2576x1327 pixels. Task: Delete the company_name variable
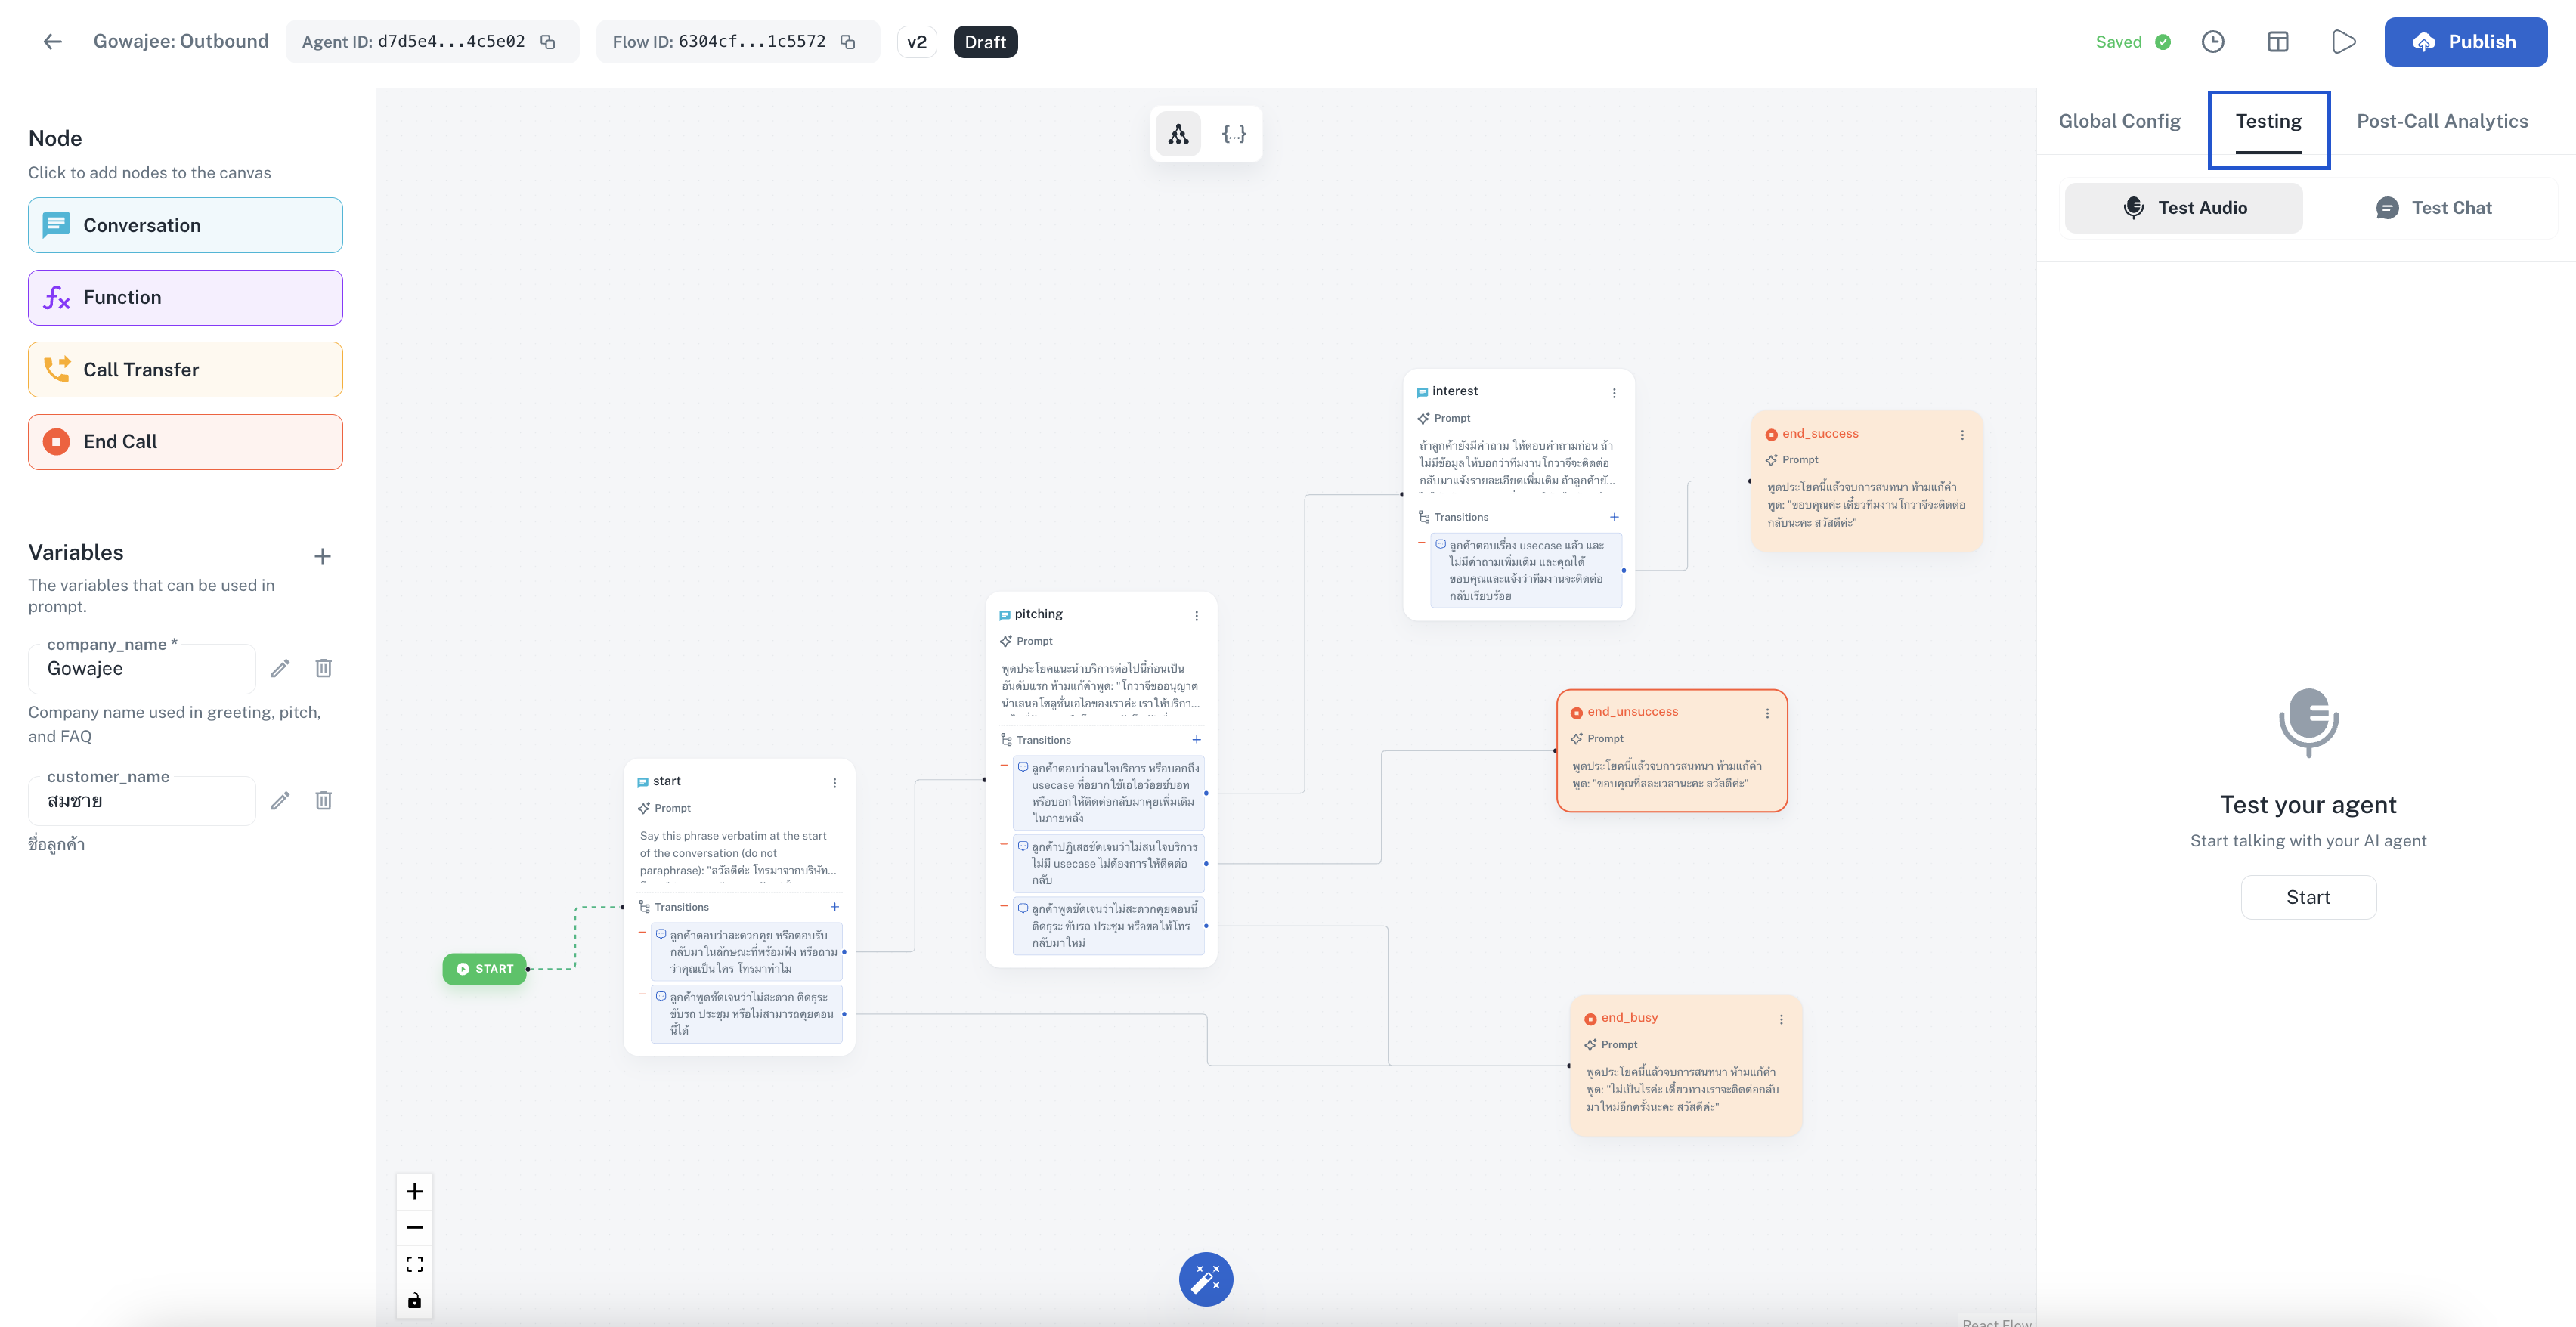[323, 668]
